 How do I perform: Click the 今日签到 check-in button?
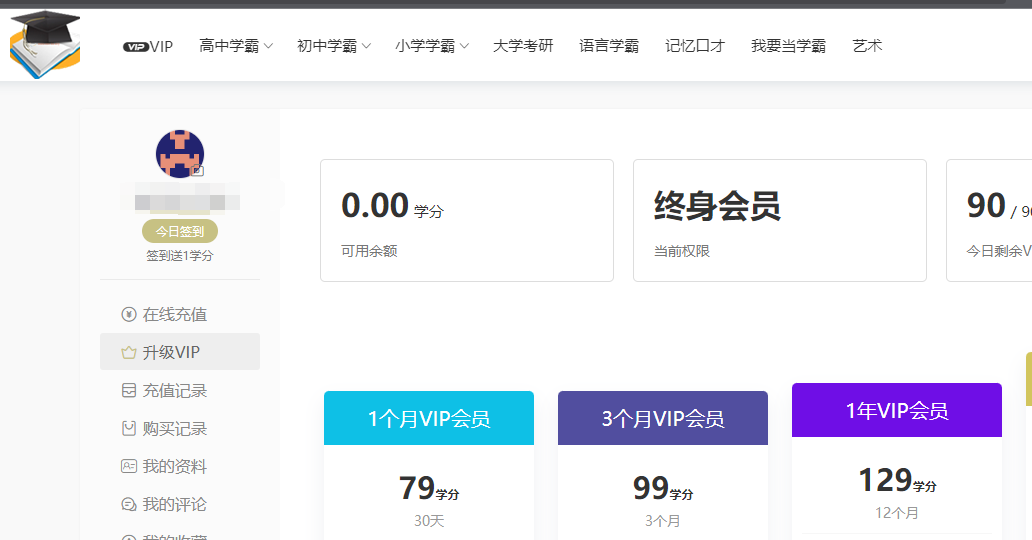180,231
